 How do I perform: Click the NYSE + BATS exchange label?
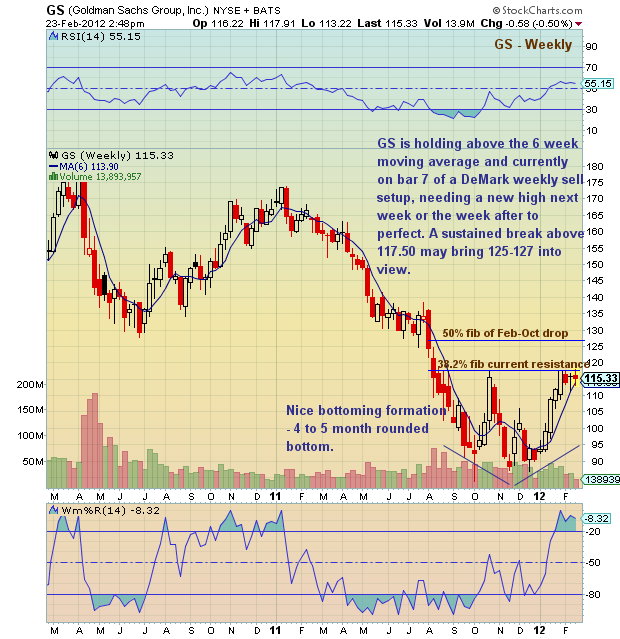point(247,11)
